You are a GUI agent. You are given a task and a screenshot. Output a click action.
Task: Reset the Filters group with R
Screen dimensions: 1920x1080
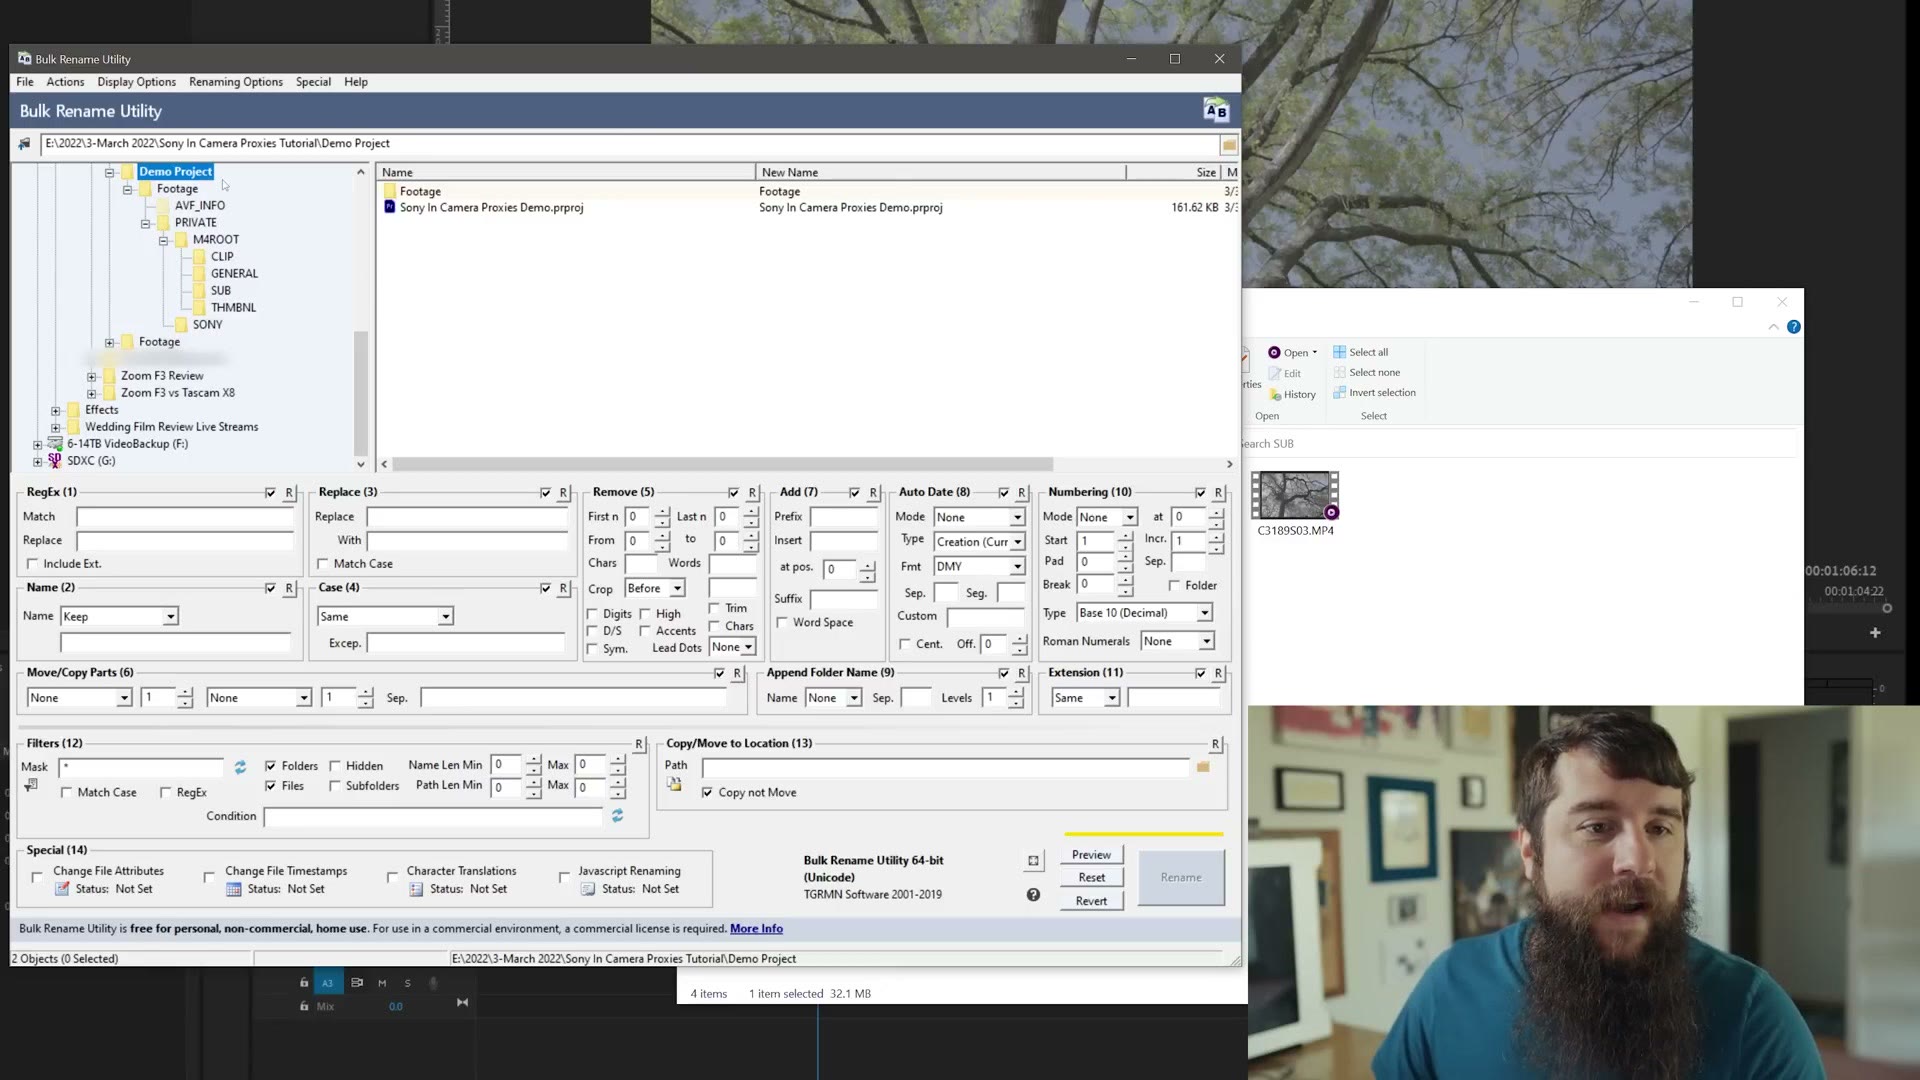tap(638, 745)
